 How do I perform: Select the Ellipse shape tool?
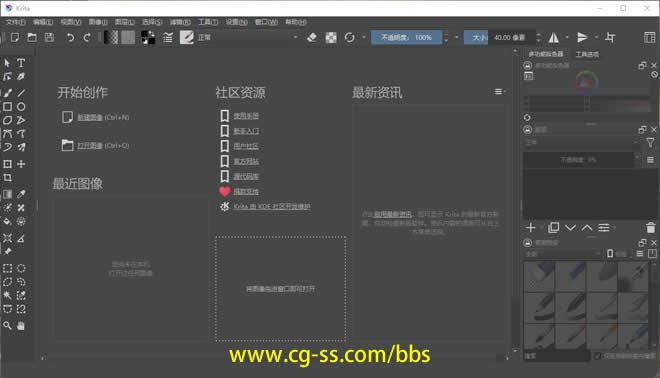coord(21,106)
